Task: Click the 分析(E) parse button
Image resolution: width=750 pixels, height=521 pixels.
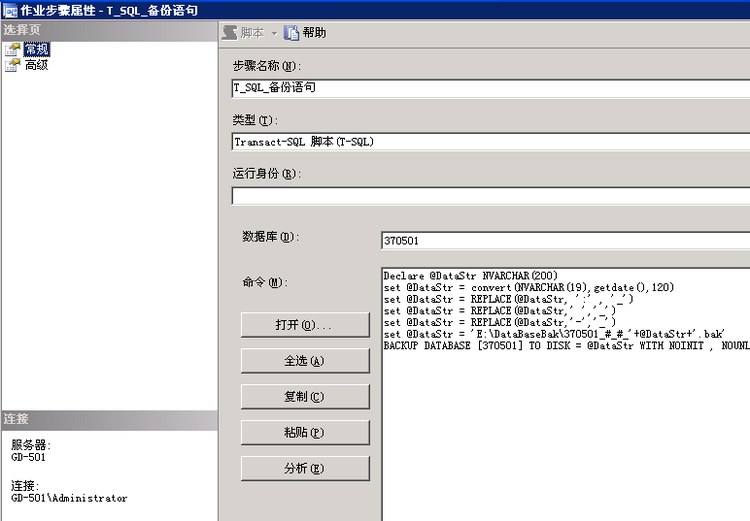Action: click(305, 469)
